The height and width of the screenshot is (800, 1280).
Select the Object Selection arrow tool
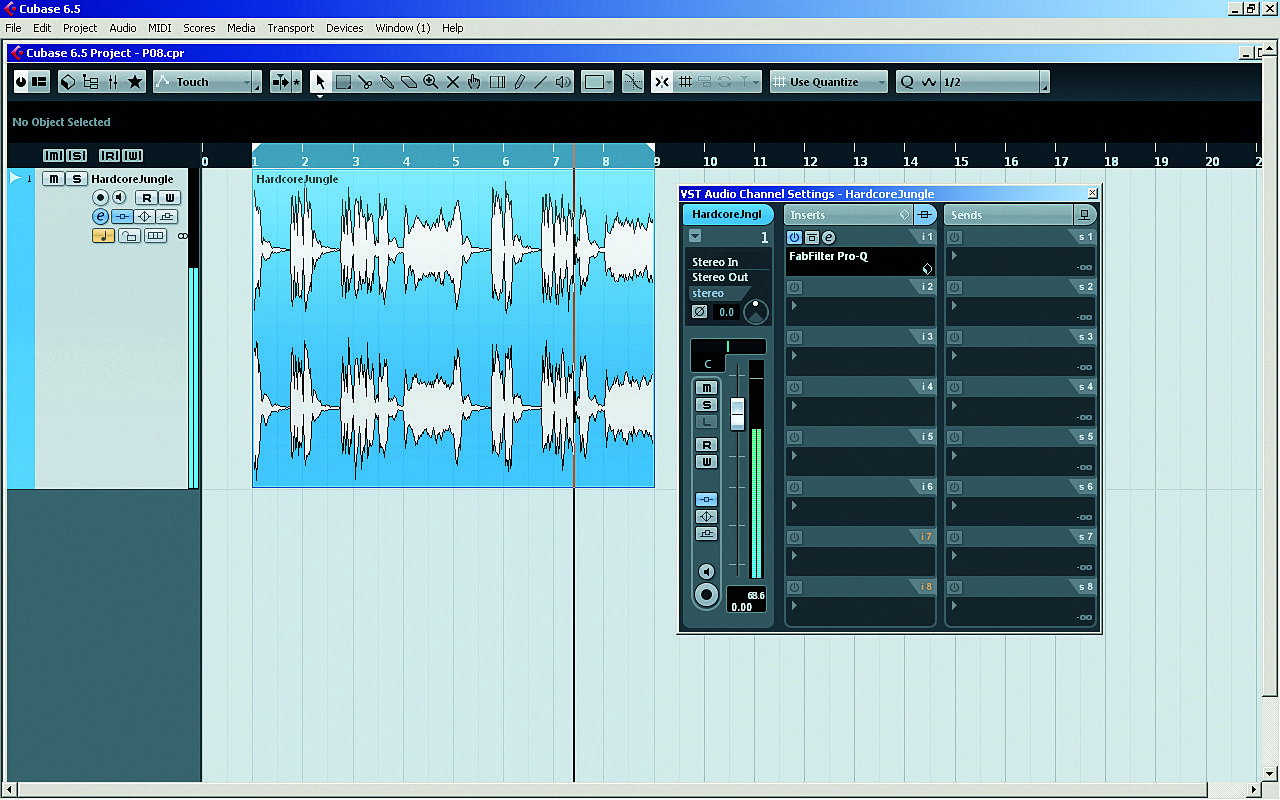(320, 82)
